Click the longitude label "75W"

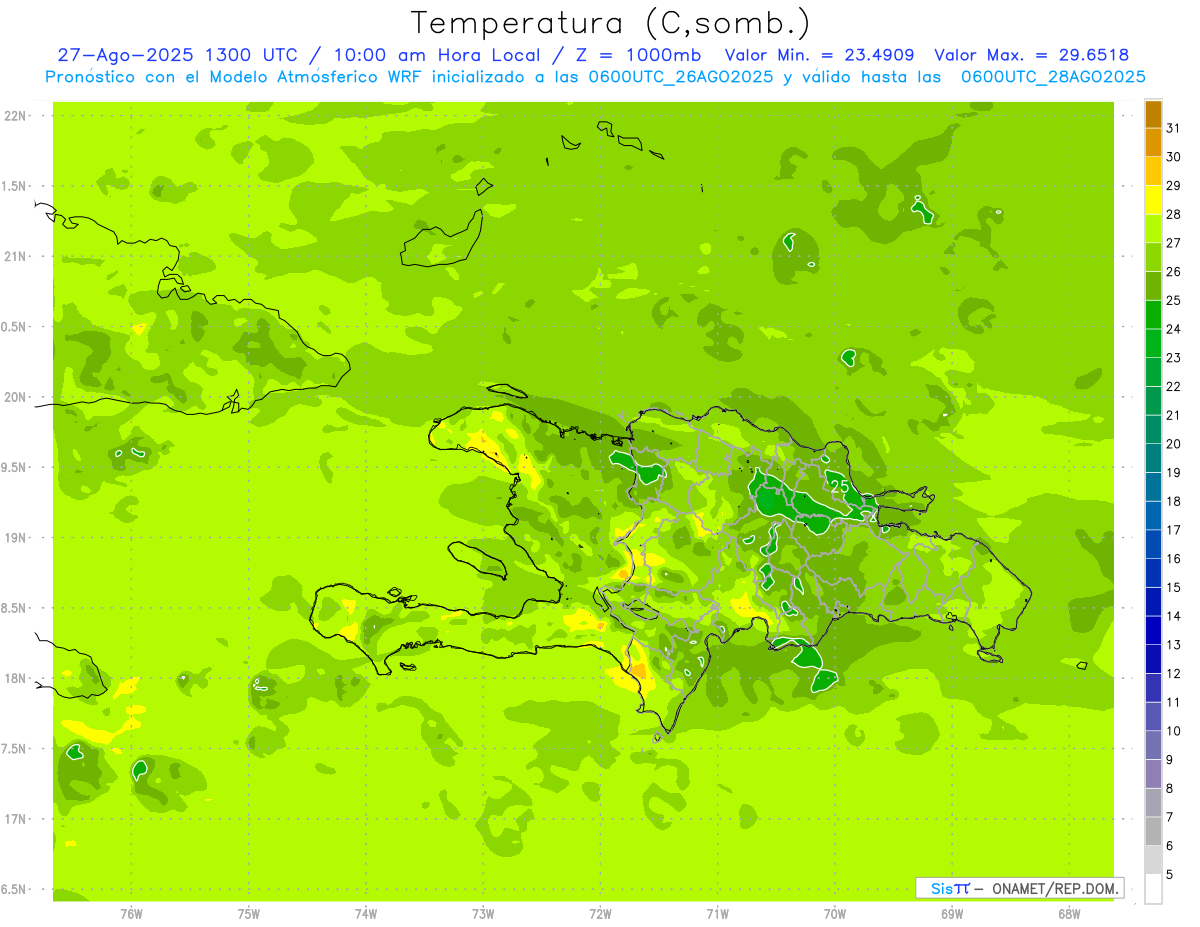(249, 914)
